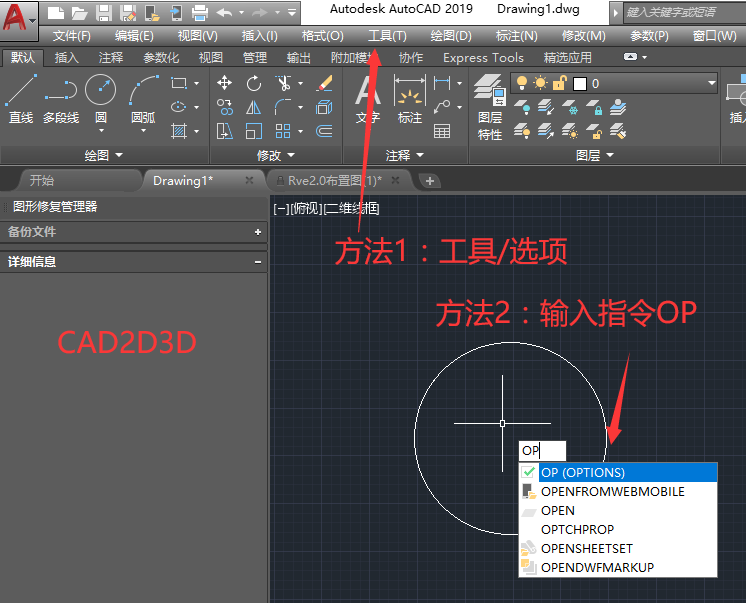The image size is (746, 603).
Task: Open the 文件(F) menu
Action: [x=71, y=36]
